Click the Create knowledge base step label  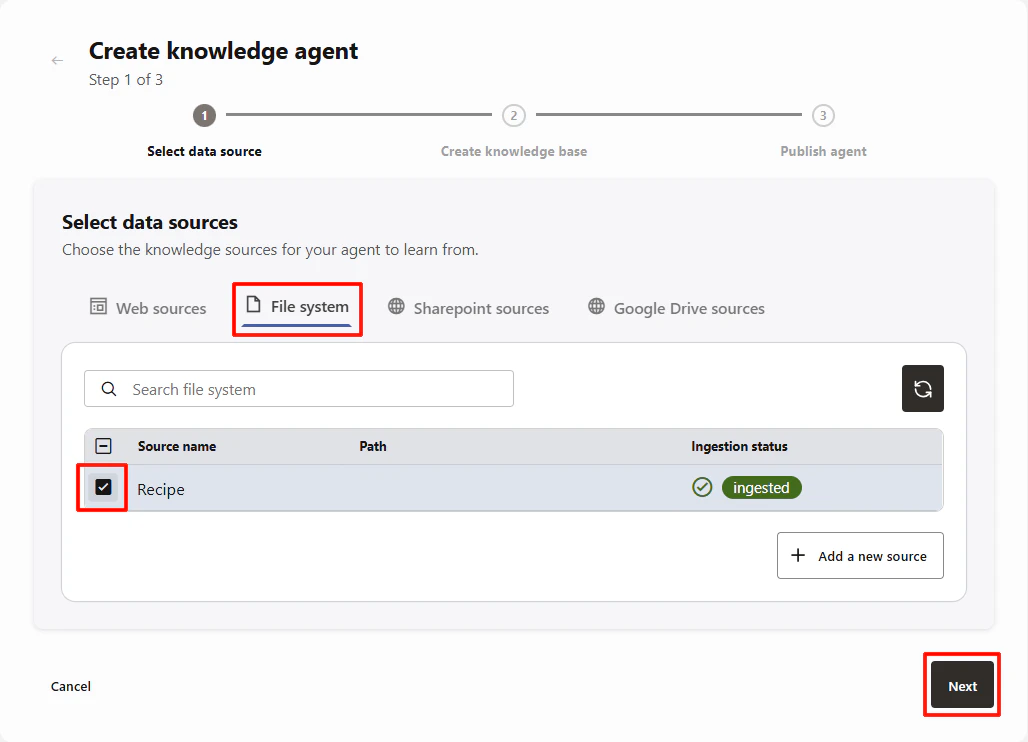(x=514, y=151)
